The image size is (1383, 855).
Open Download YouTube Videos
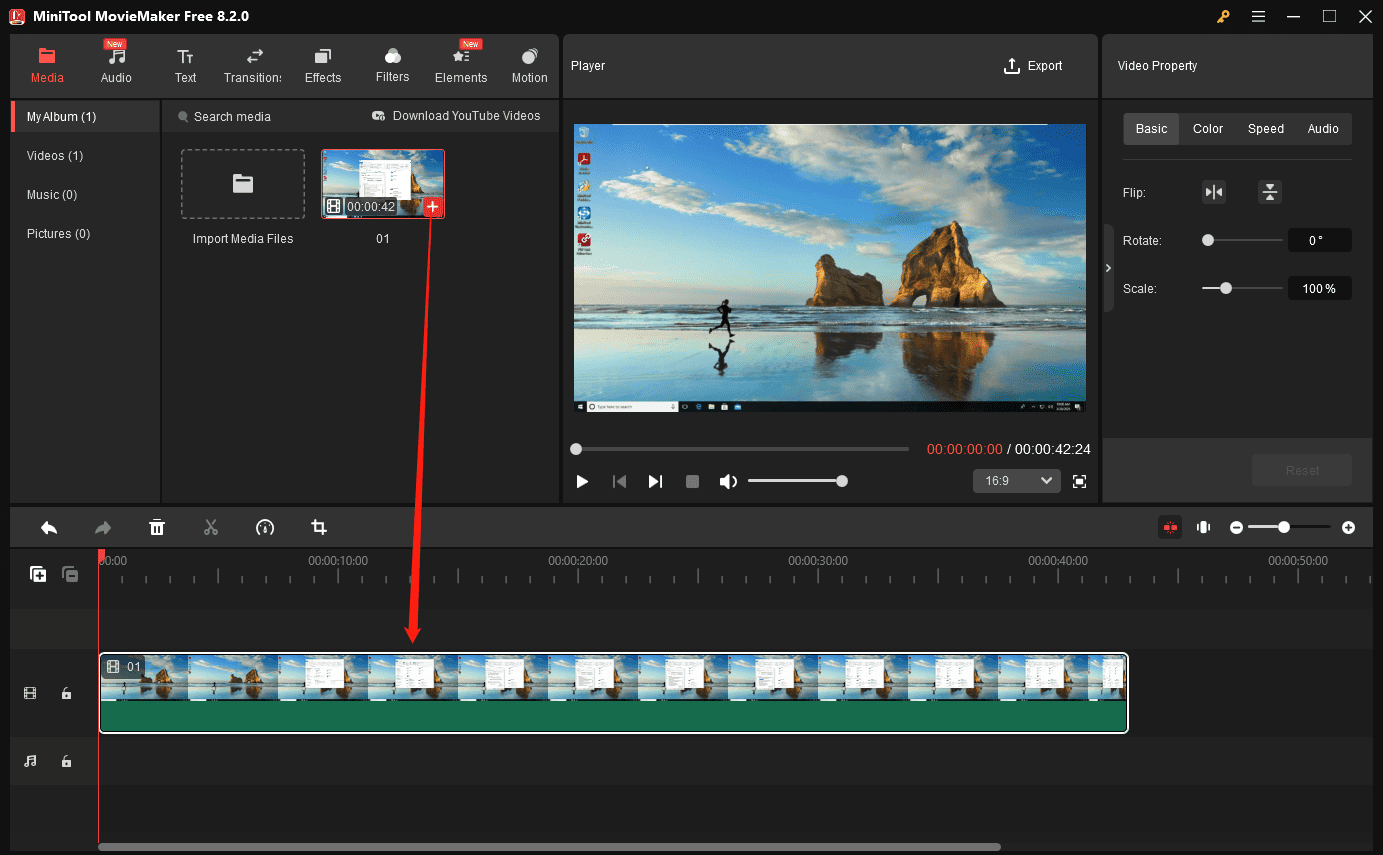(456, 116)
